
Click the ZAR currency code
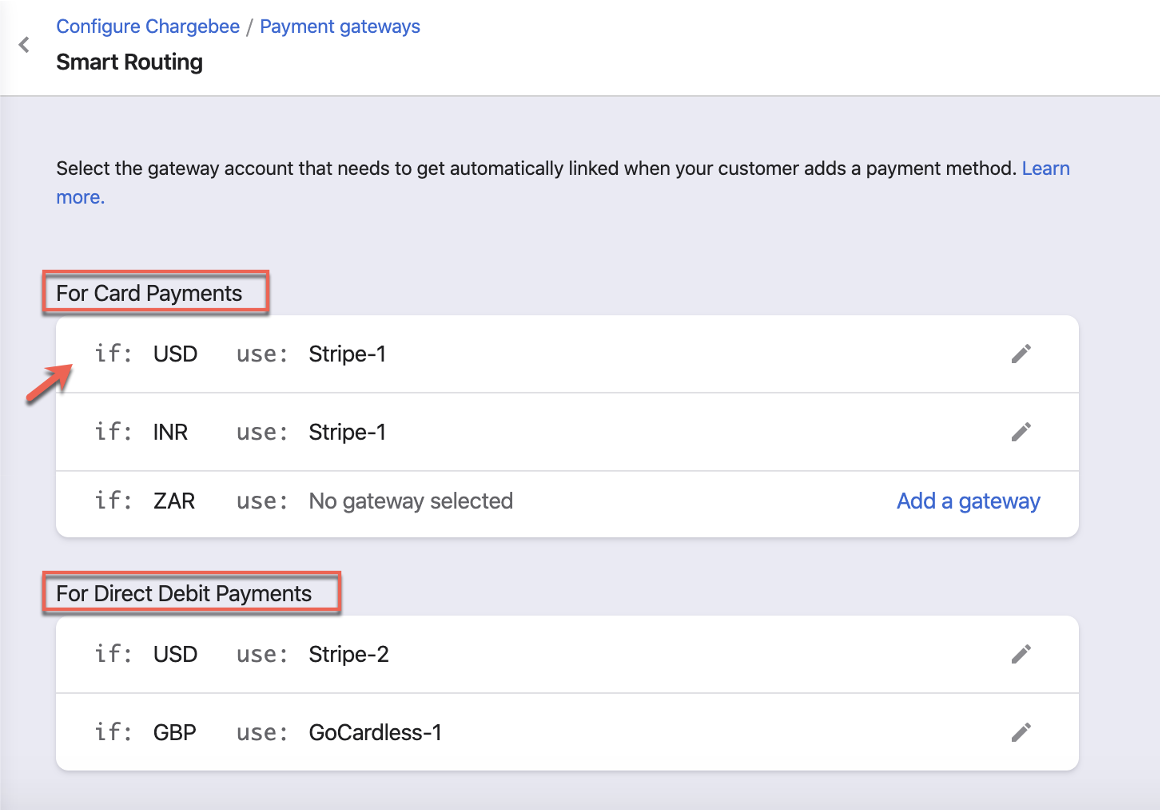[x=174, y=501]
